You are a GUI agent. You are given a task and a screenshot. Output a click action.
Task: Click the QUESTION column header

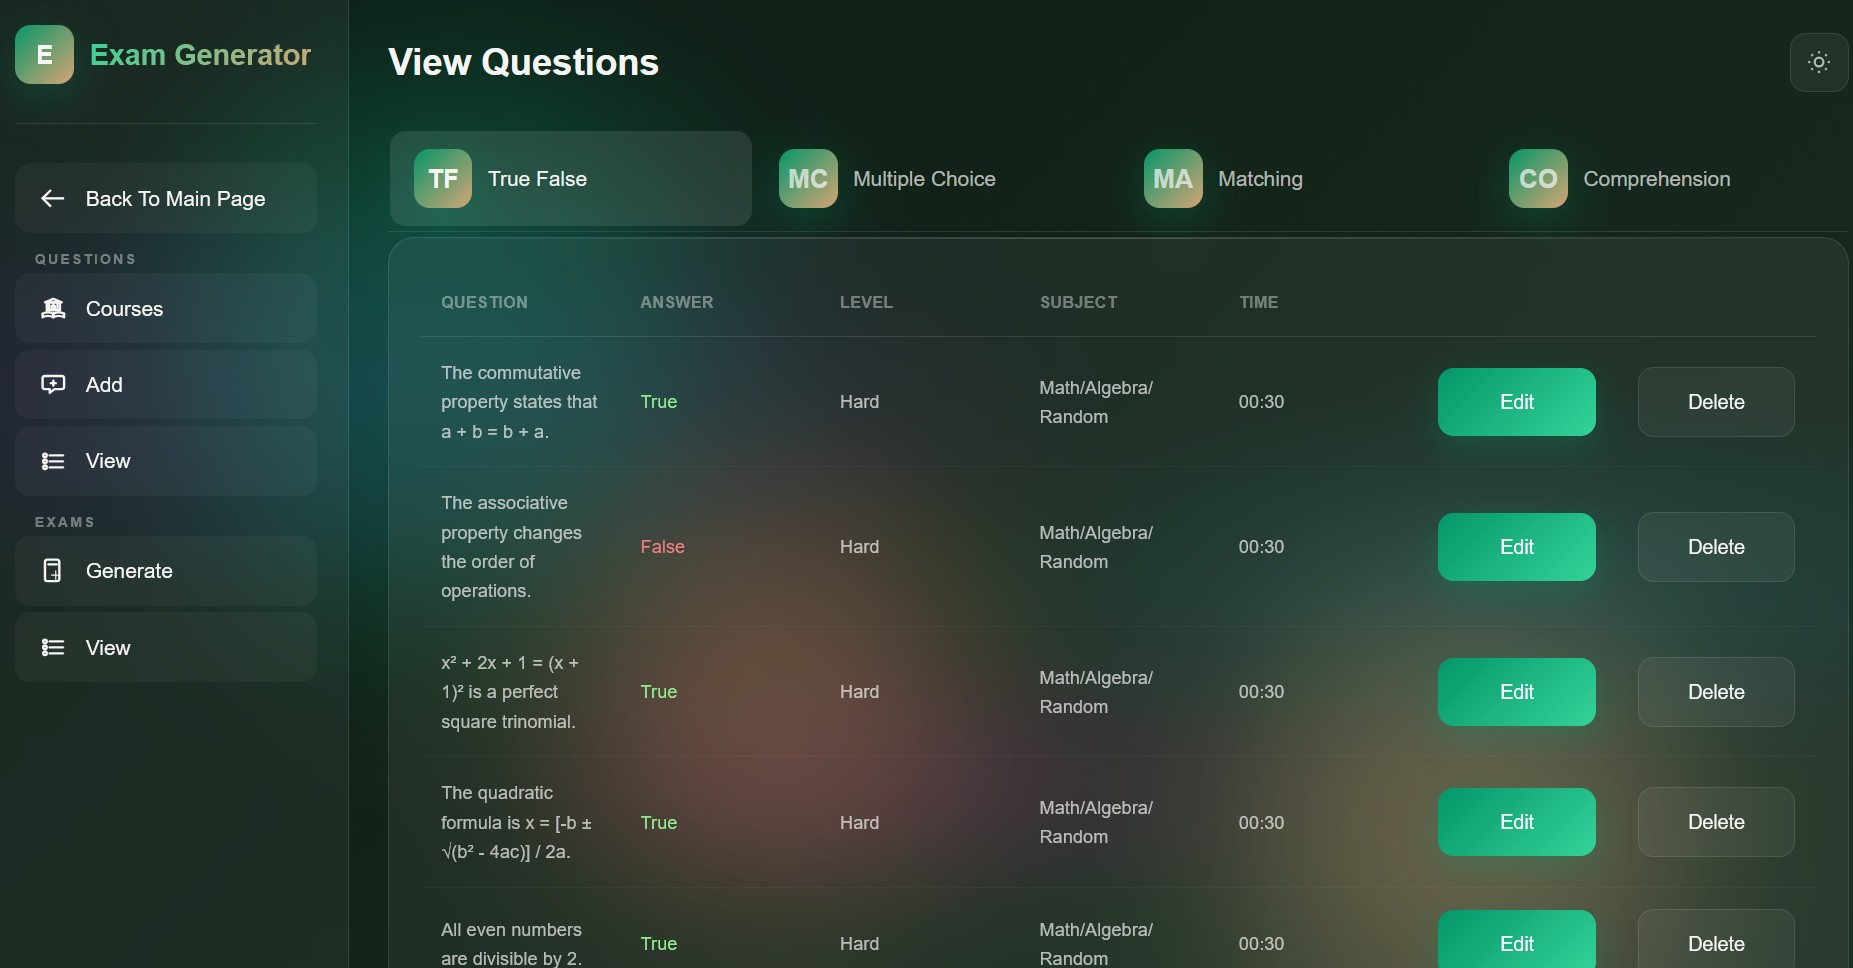tap(484, 302)
